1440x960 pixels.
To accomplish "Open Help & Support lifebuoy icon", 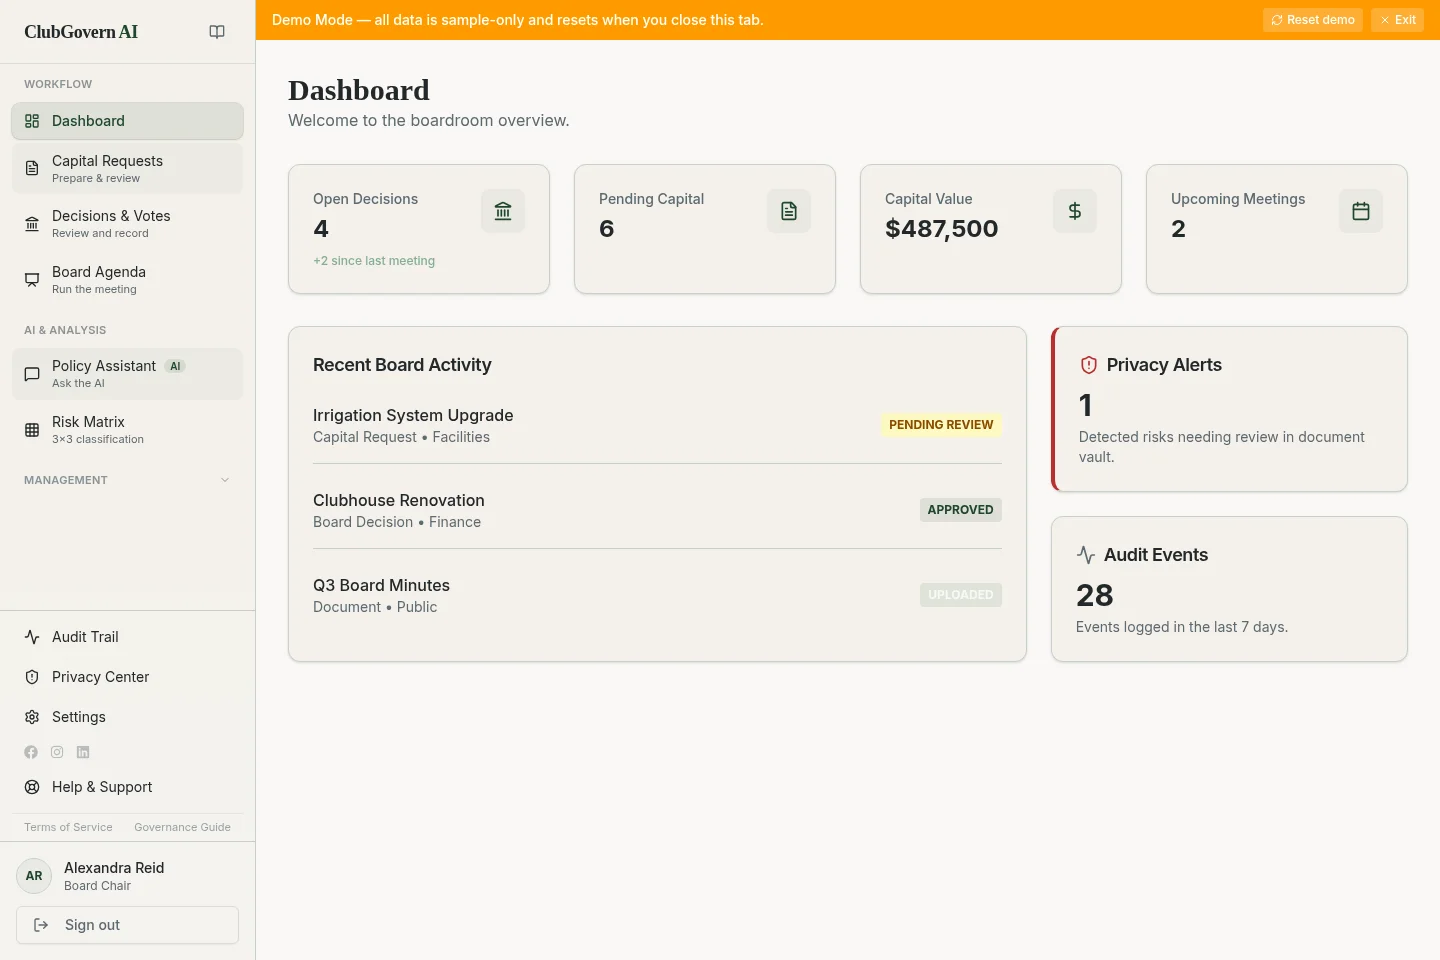I will (x=32, y=787).
